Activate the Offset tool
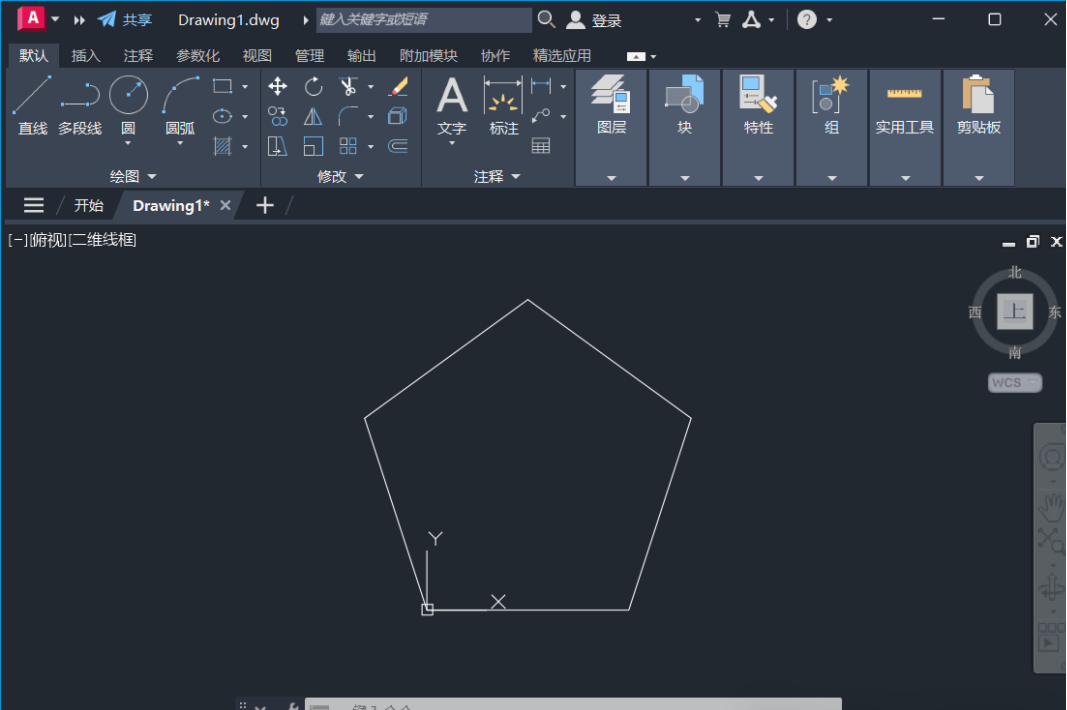 [398, 146]
